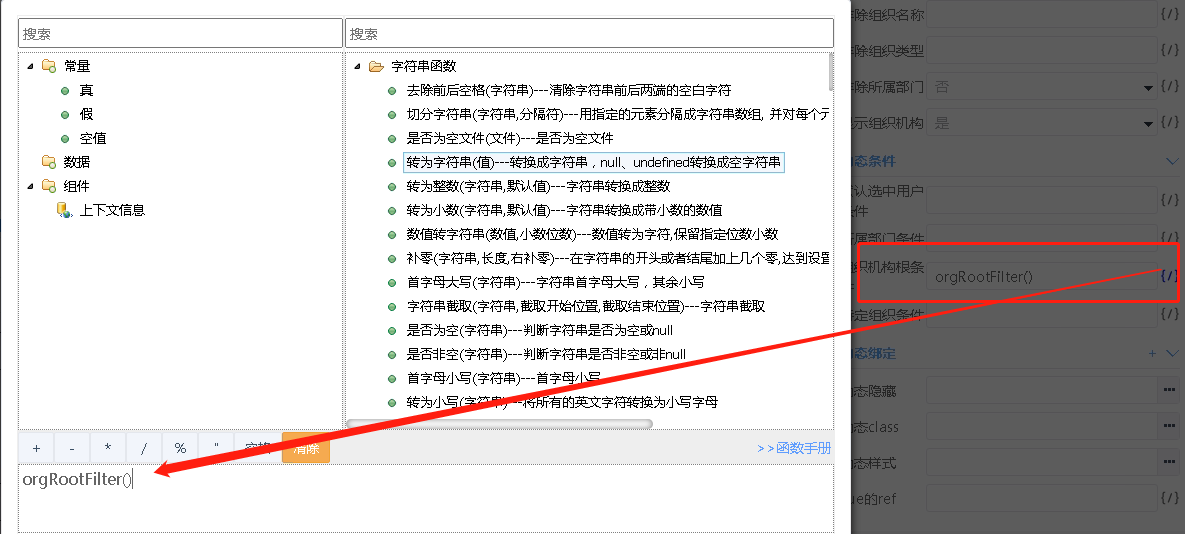Click the green dot beside 空值
This screenshot has width=1185, height=534.
65,138
